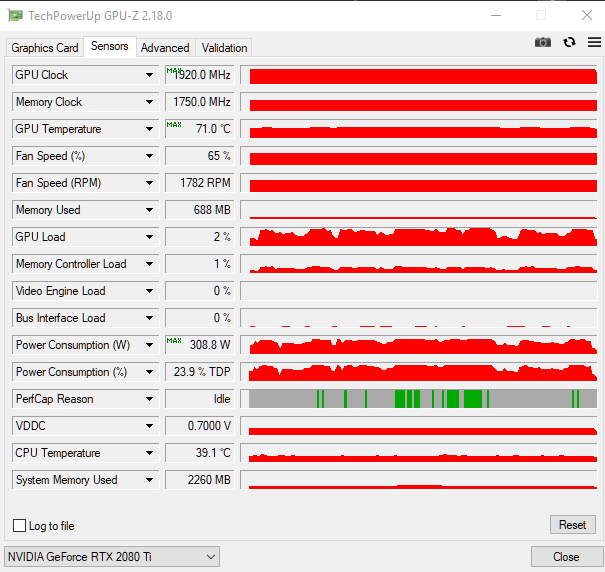Expand the System Memory Used dropdown
This screenshot has height=572, width=605.
point(149,480)
